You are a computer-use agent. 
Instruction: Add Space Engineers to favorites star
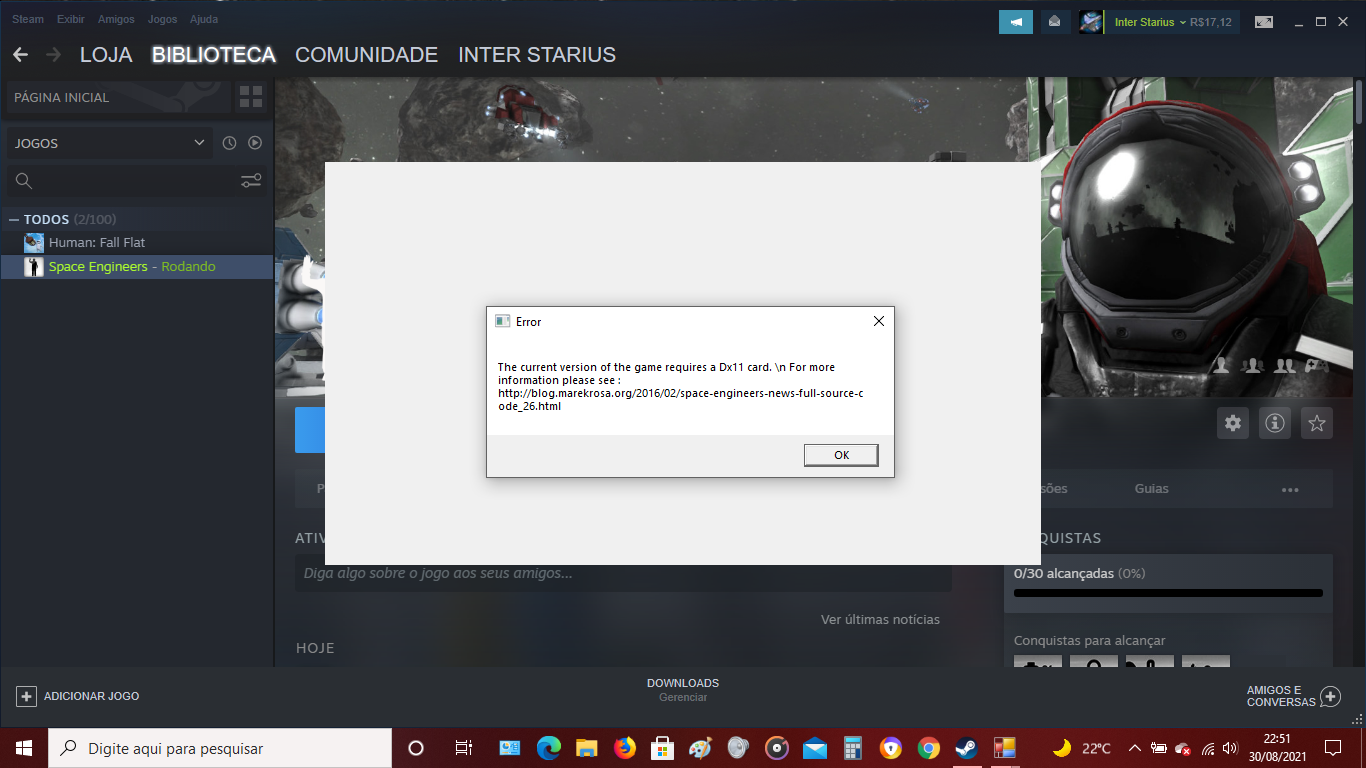[1317, 423]
